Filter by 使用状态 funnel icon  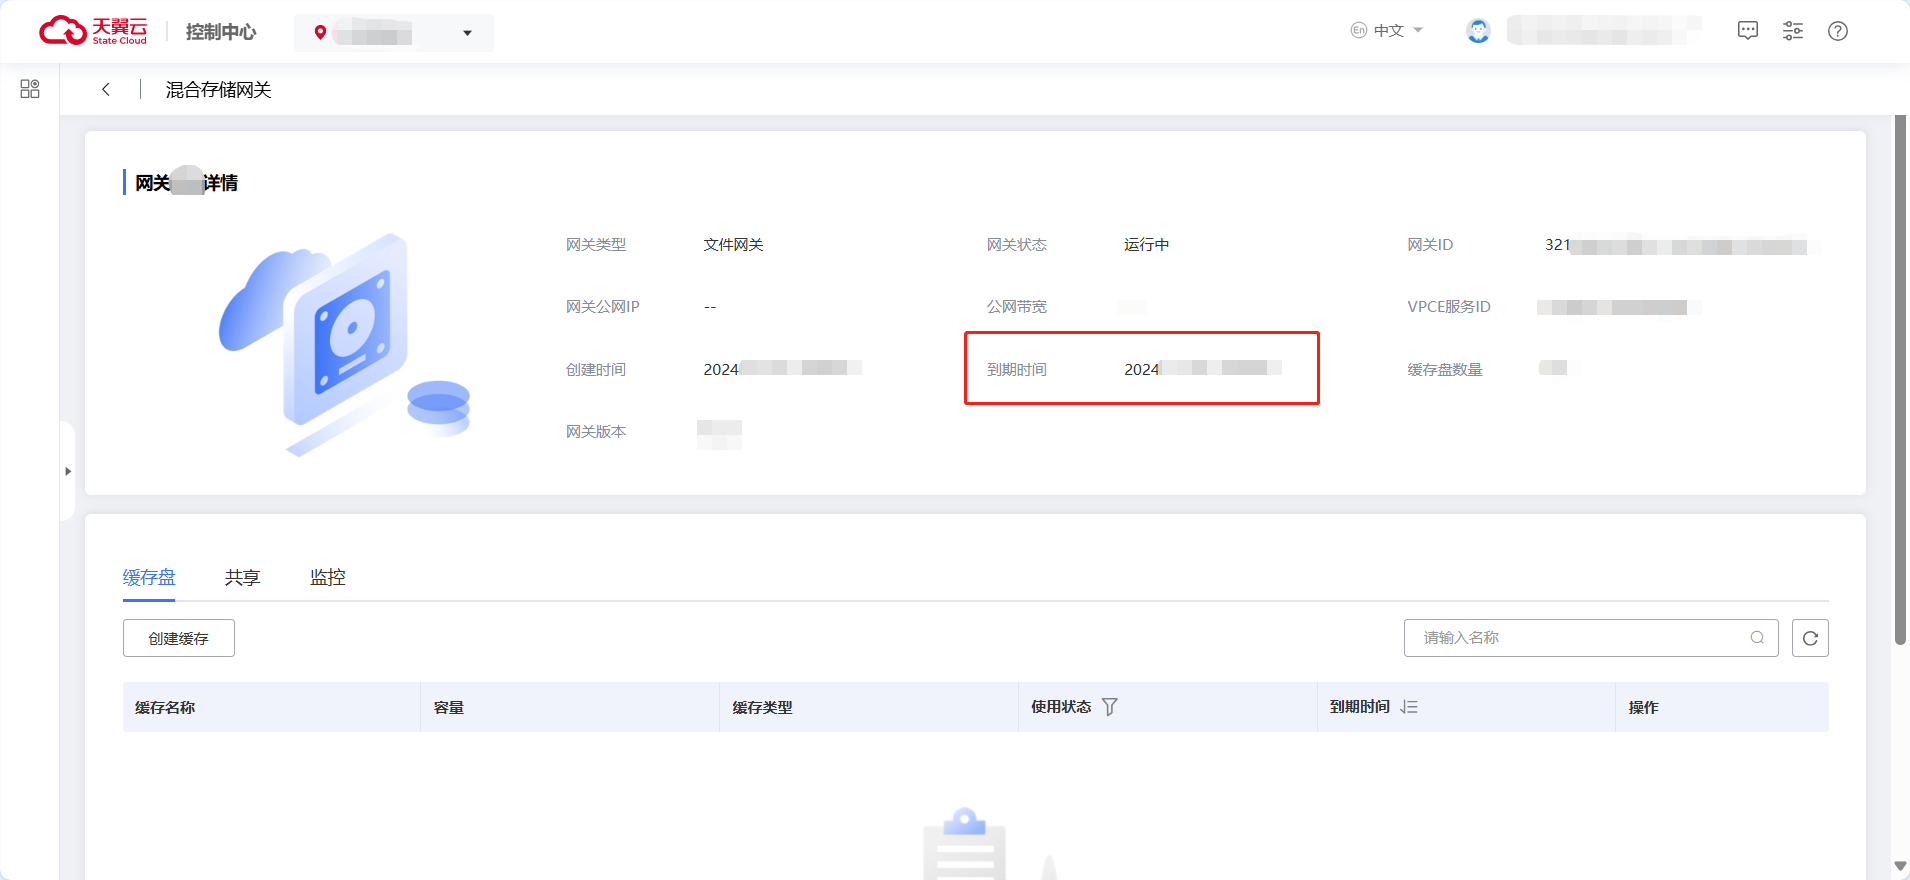pyautogui.click(x=1110, y=707)
